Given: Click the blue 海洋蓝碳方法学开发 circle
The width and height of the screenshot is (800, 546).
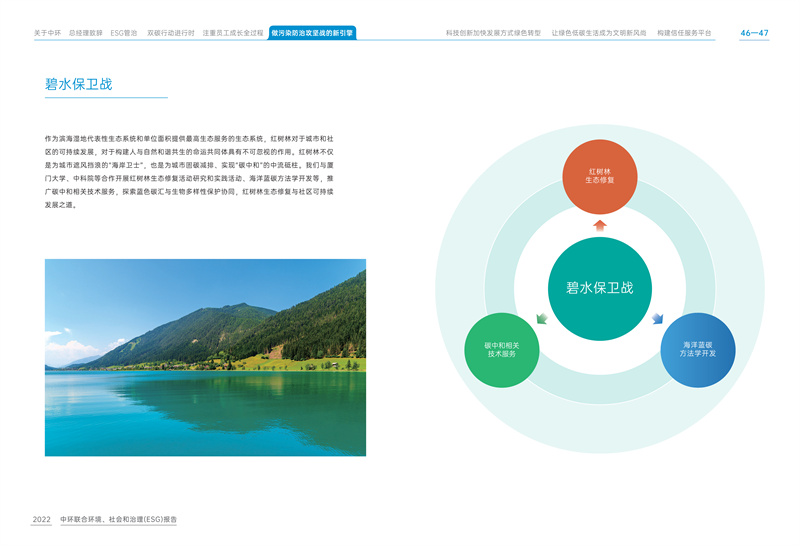Looking at the screenshot, I should [x=698, y=349].
